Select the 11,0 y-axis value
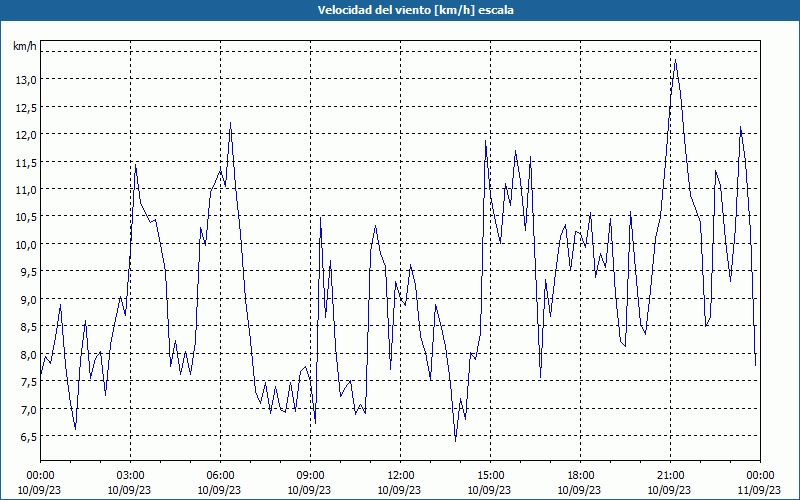The image size is (800, 500). [x=26, y=189]
